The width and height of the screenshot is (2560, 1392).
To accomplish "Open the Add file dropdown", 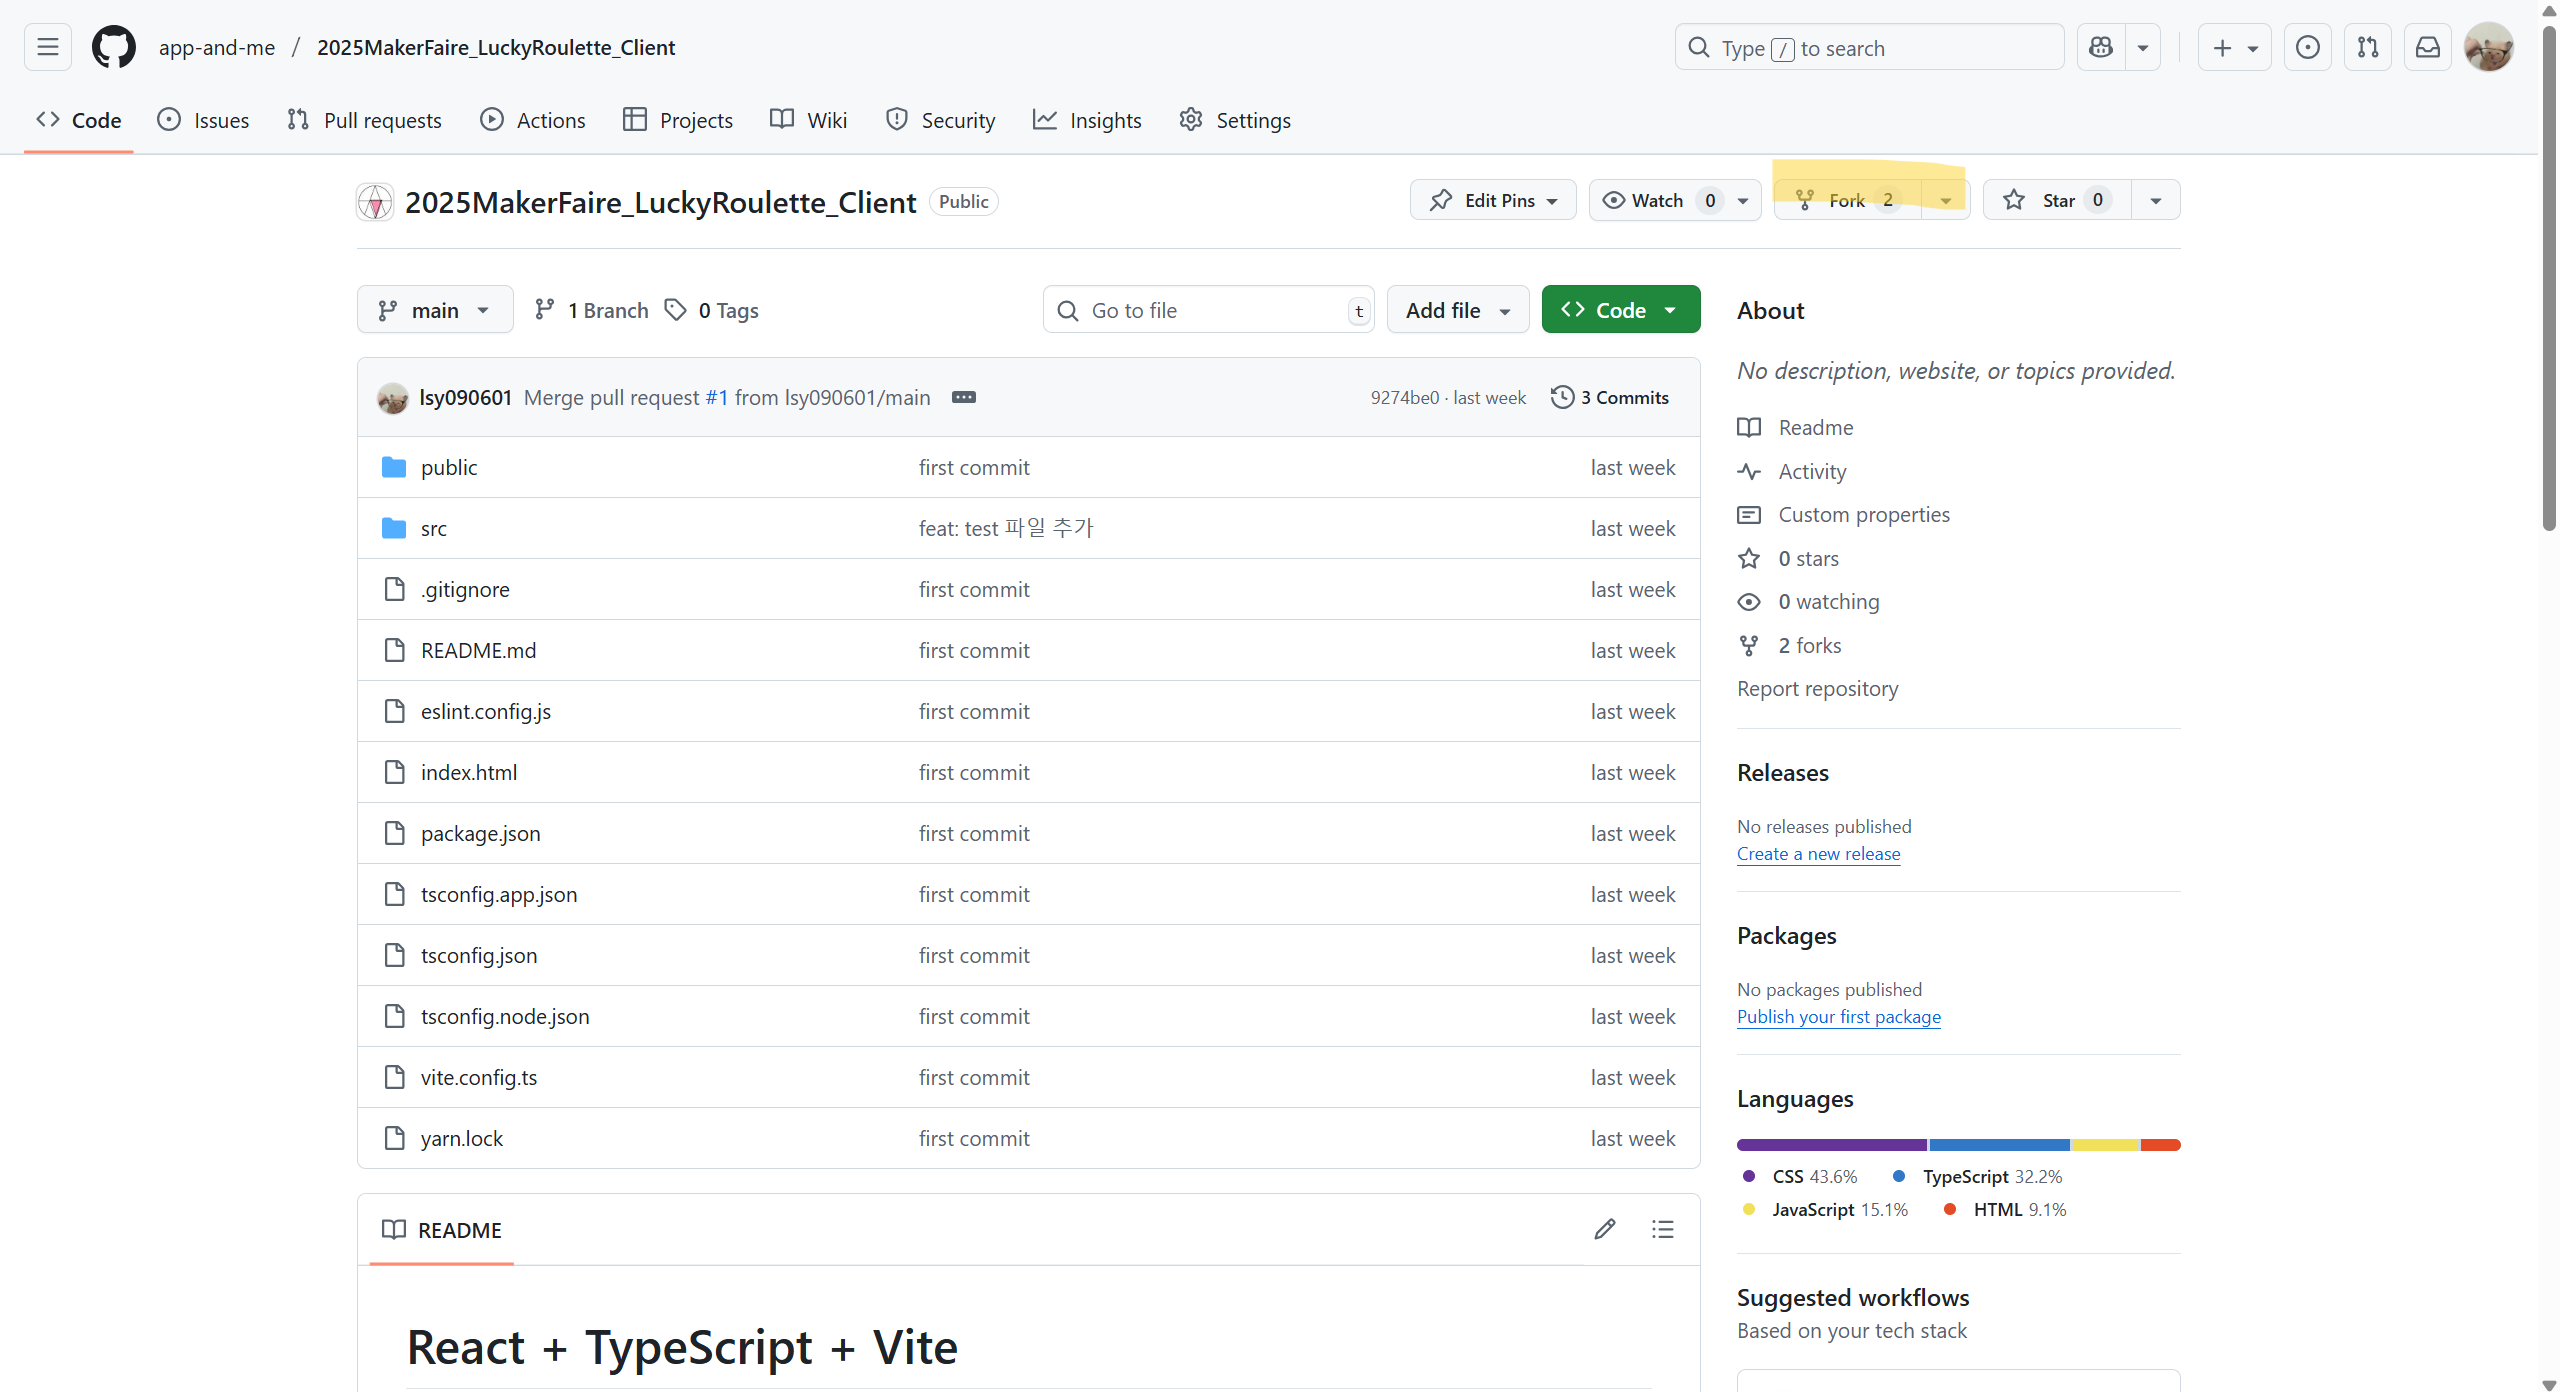I will tap(1457, 310).
